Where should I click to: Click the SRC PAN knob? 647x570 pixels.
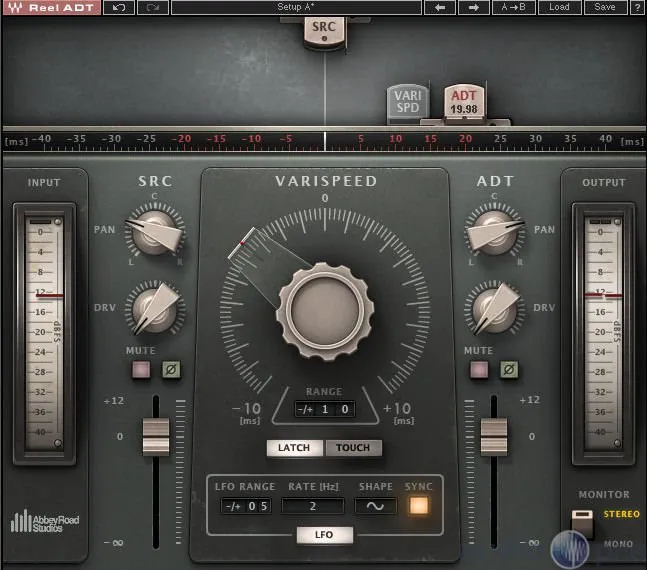click(155, 232)
